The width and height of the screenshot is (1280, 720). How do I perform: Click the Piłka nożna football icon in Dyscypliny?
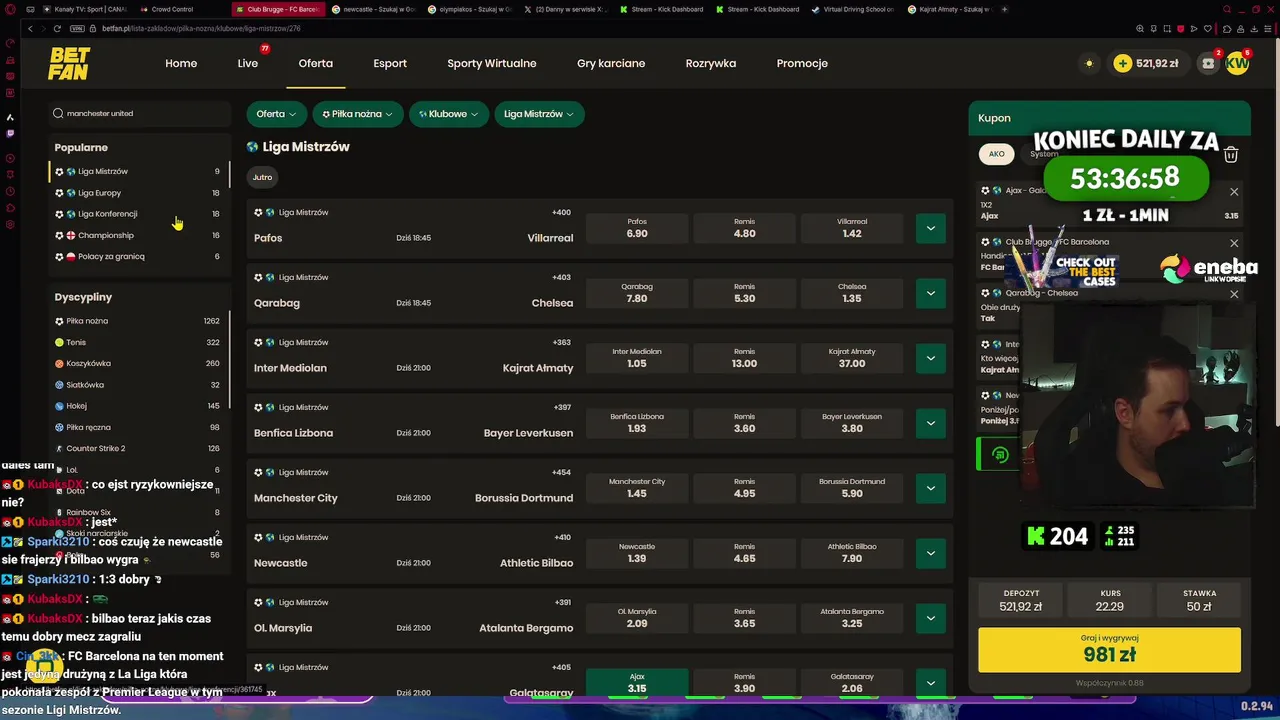tap(59, 321)
